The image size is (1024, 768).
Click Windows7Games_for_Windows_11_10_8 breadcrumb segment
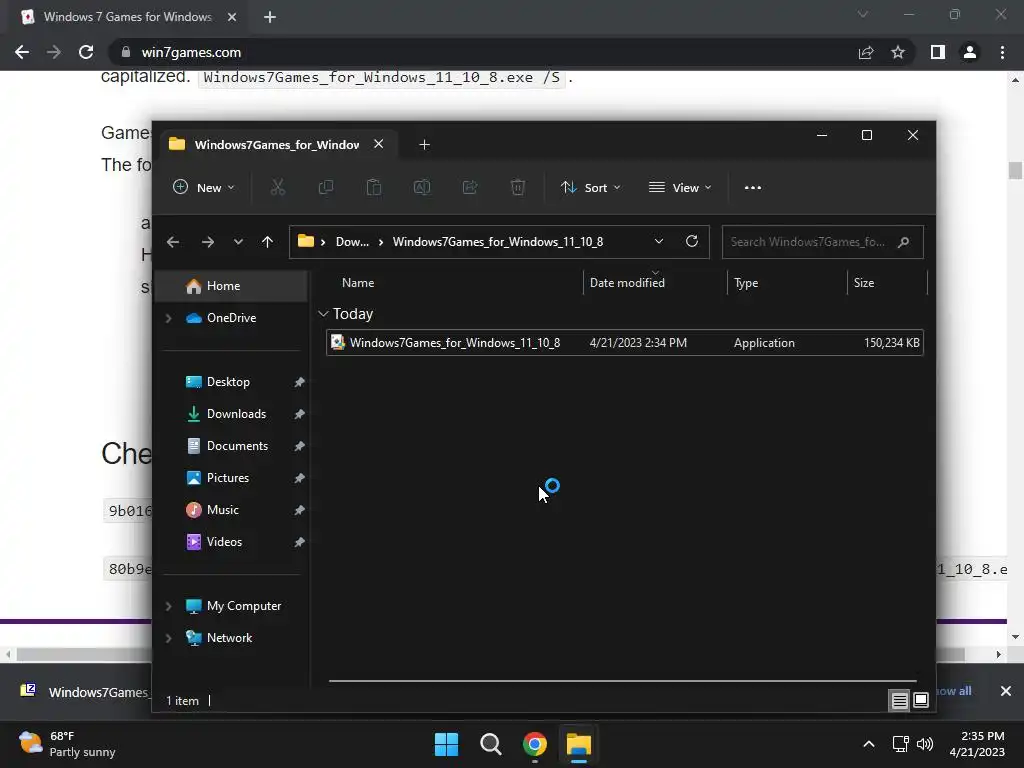click(x=498, y=242)
